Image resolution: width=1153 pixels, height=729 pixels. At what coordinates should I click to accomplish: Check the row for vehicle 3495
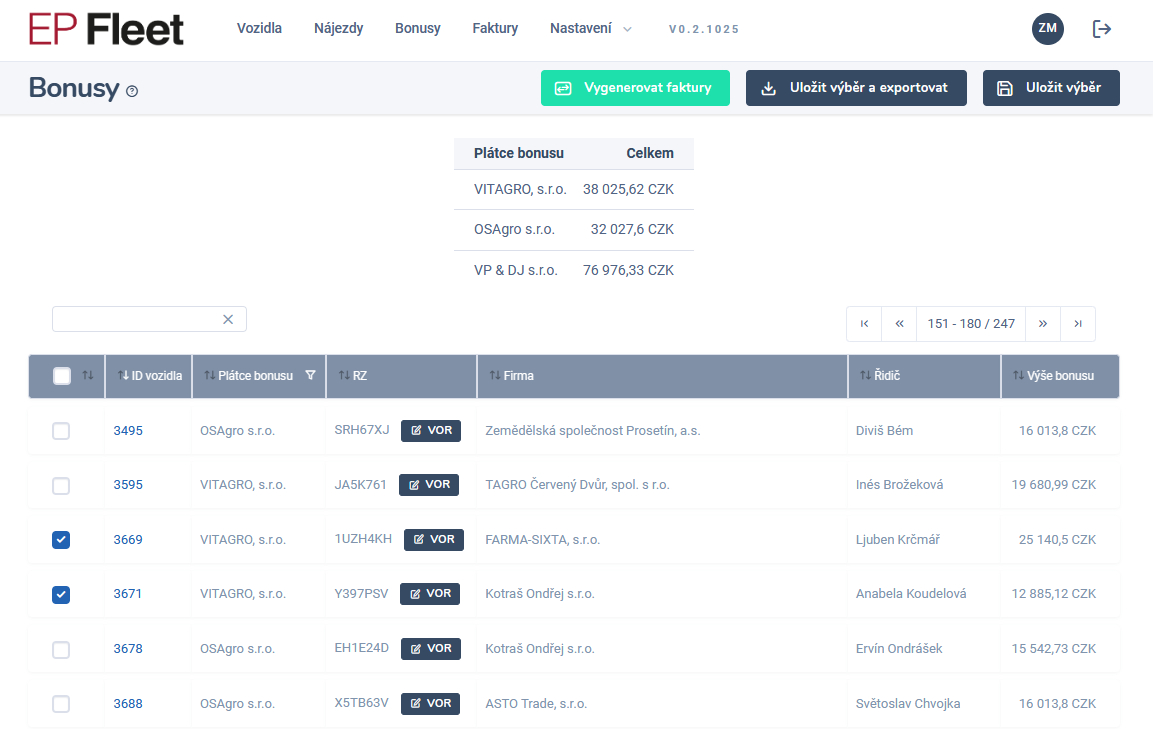[x=61, y=431]
